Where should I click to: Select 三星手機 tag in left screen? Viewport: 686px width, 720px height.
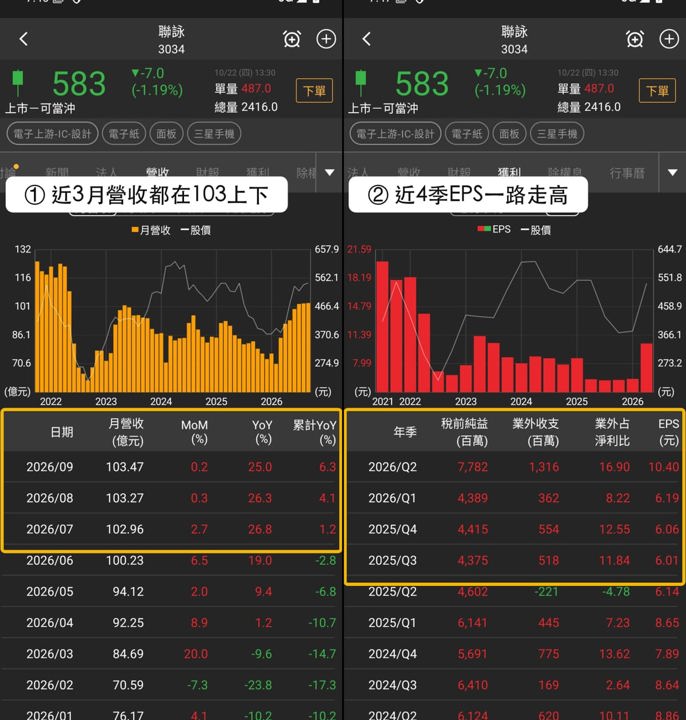214,134
